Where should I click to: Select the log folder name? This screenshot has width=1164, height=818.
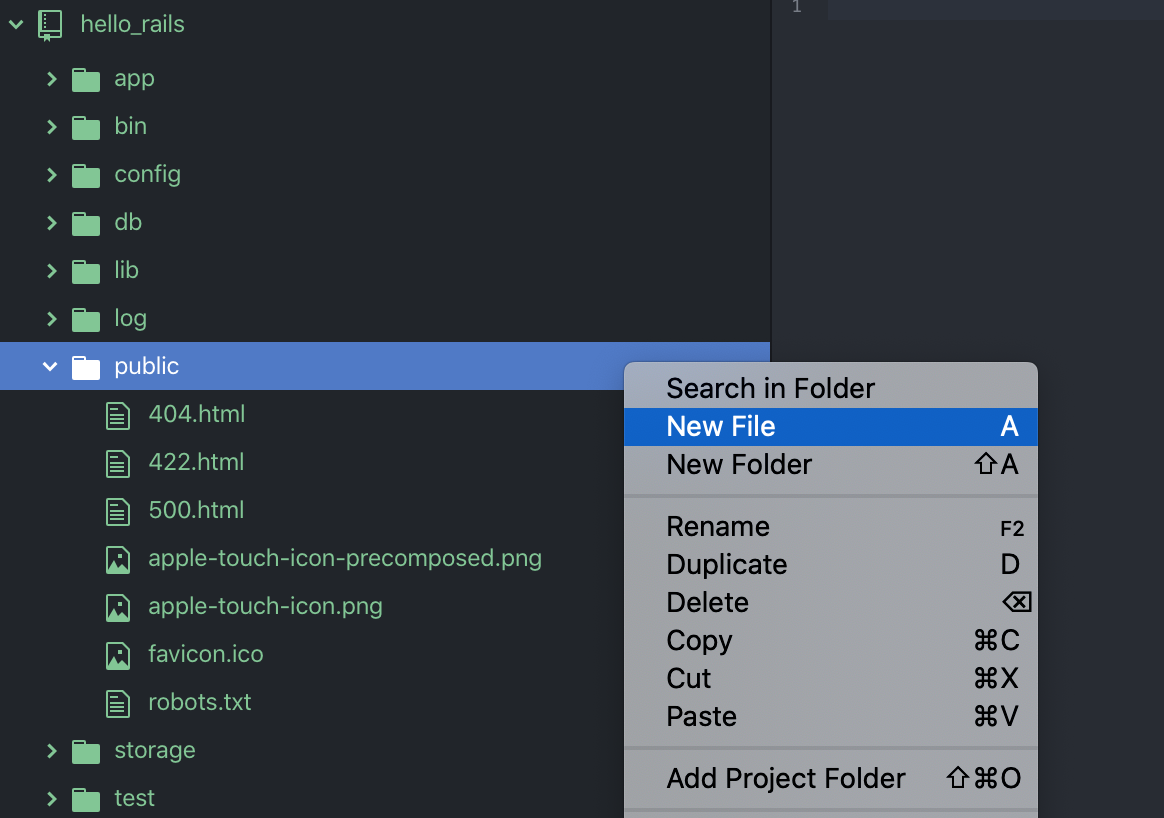[x=131, y=319]
